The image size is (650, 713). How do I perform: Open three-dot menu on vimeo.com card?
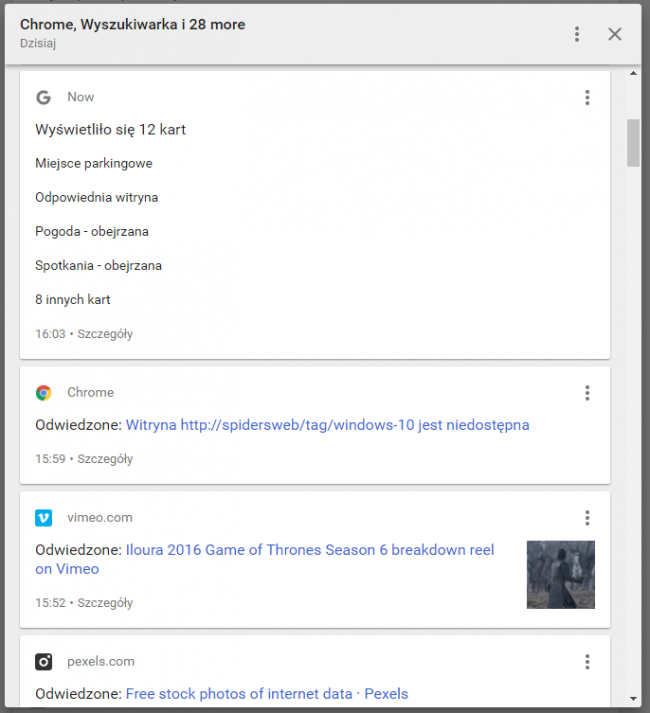tap(587, 518)
